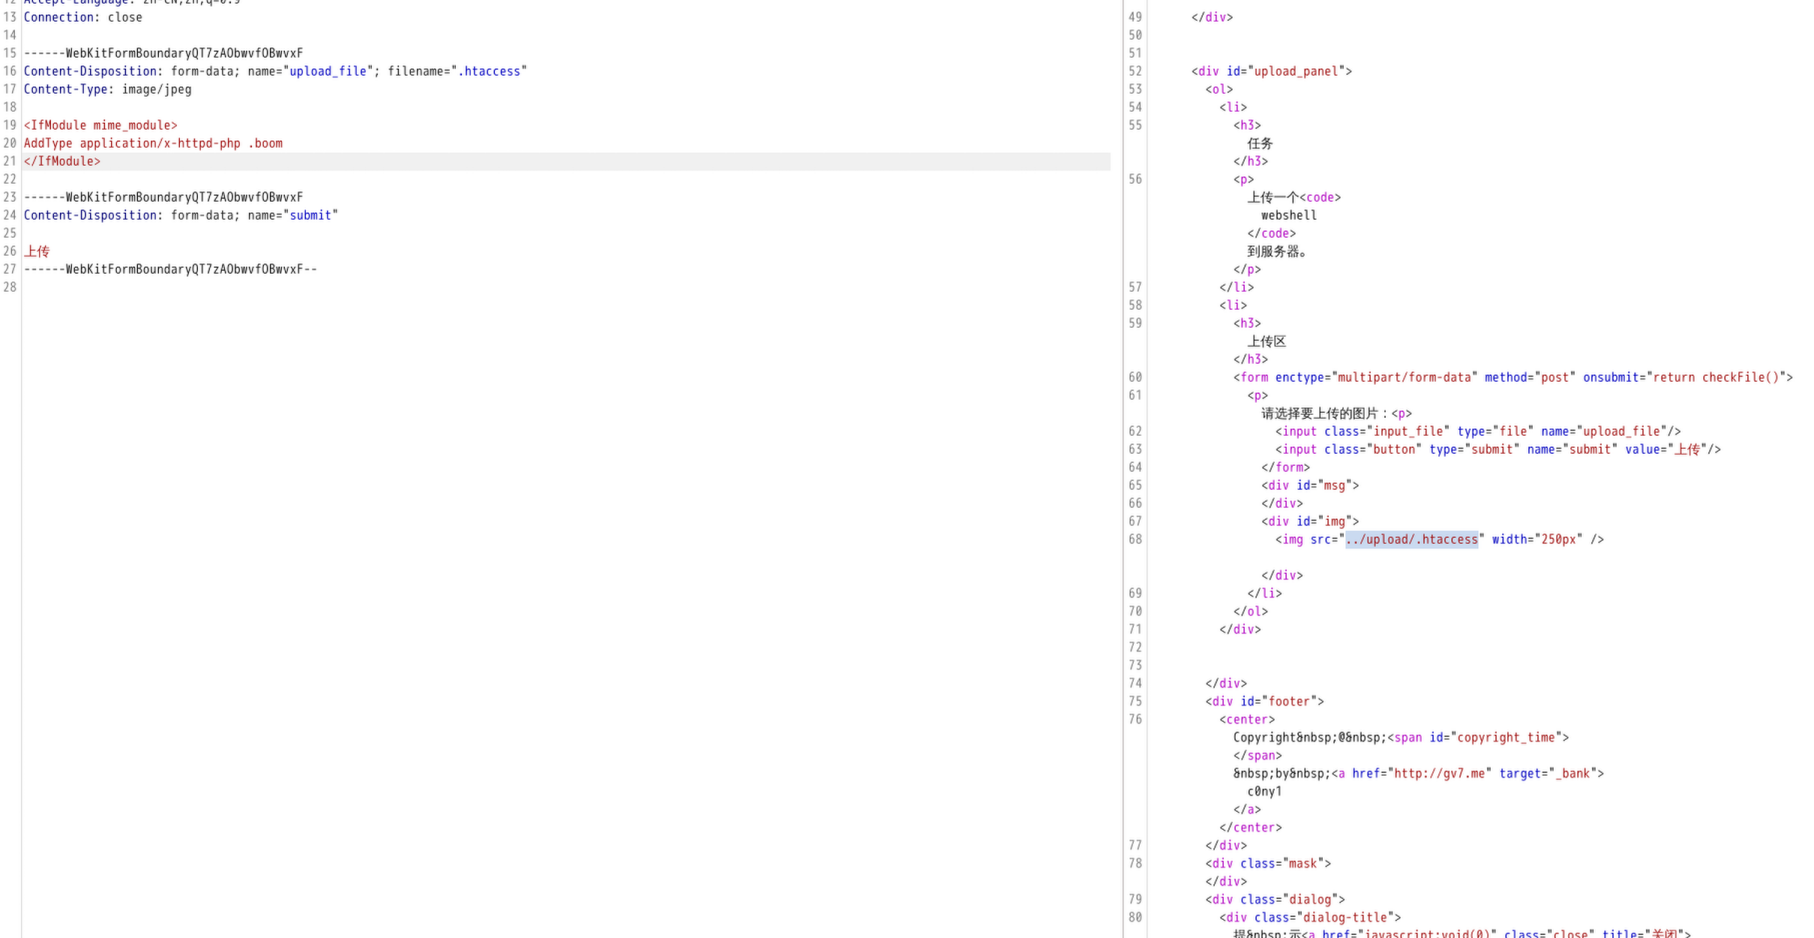Viewport: 1814px width, 938px height.
Task: Click the highlighted "../upload/.htaccess" image path
Action: 1411,539
